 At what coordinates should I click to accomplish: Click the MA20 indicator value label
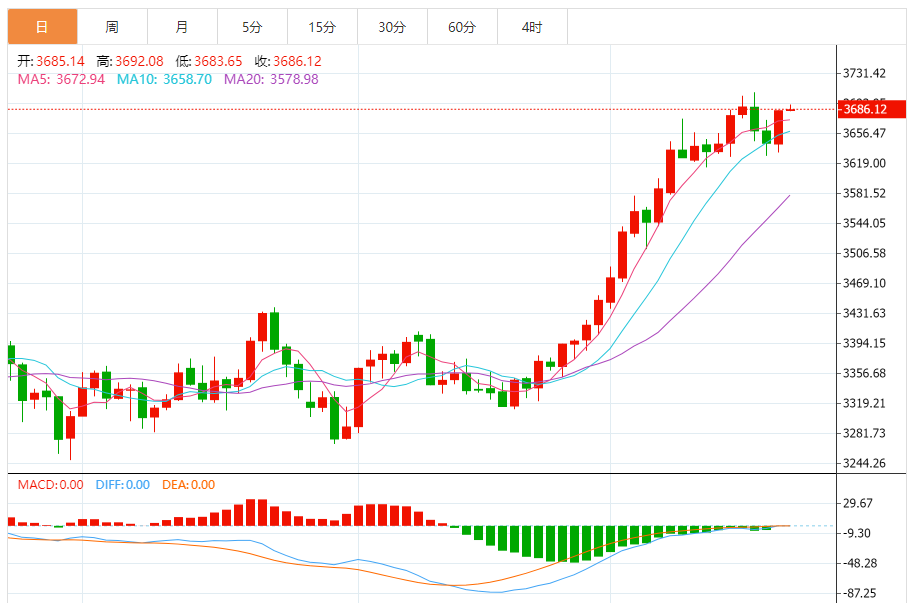[271, 79]
